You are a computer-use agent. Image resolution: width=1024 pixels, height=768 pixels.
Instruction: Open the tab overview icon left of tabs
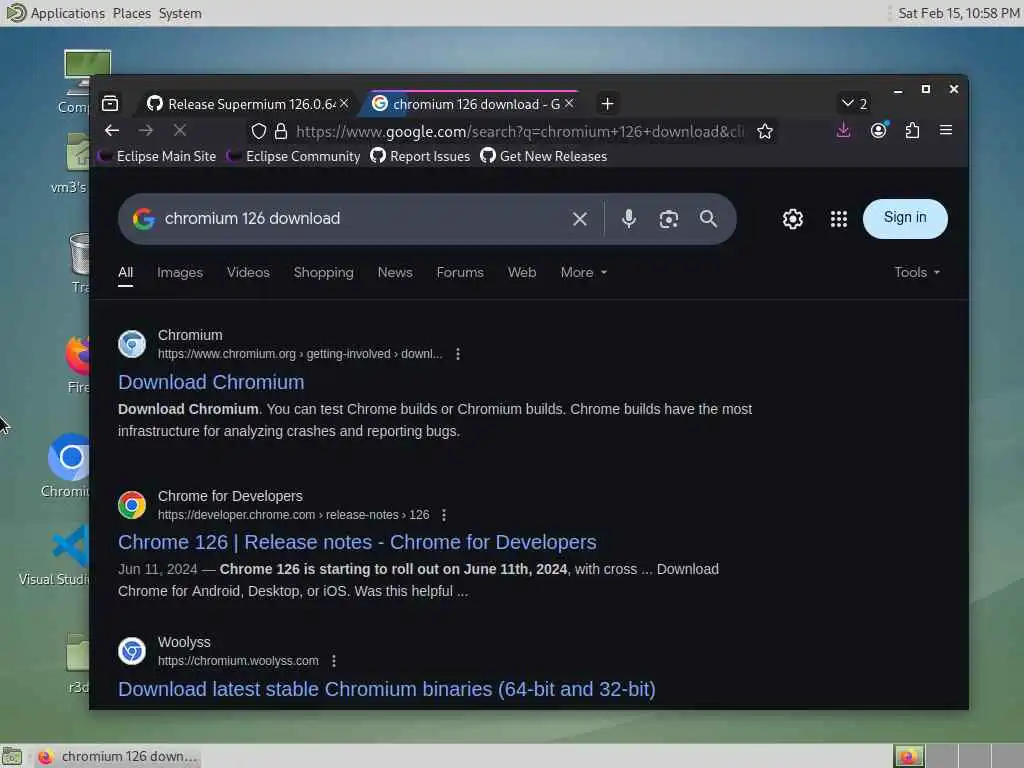point(110,103)
